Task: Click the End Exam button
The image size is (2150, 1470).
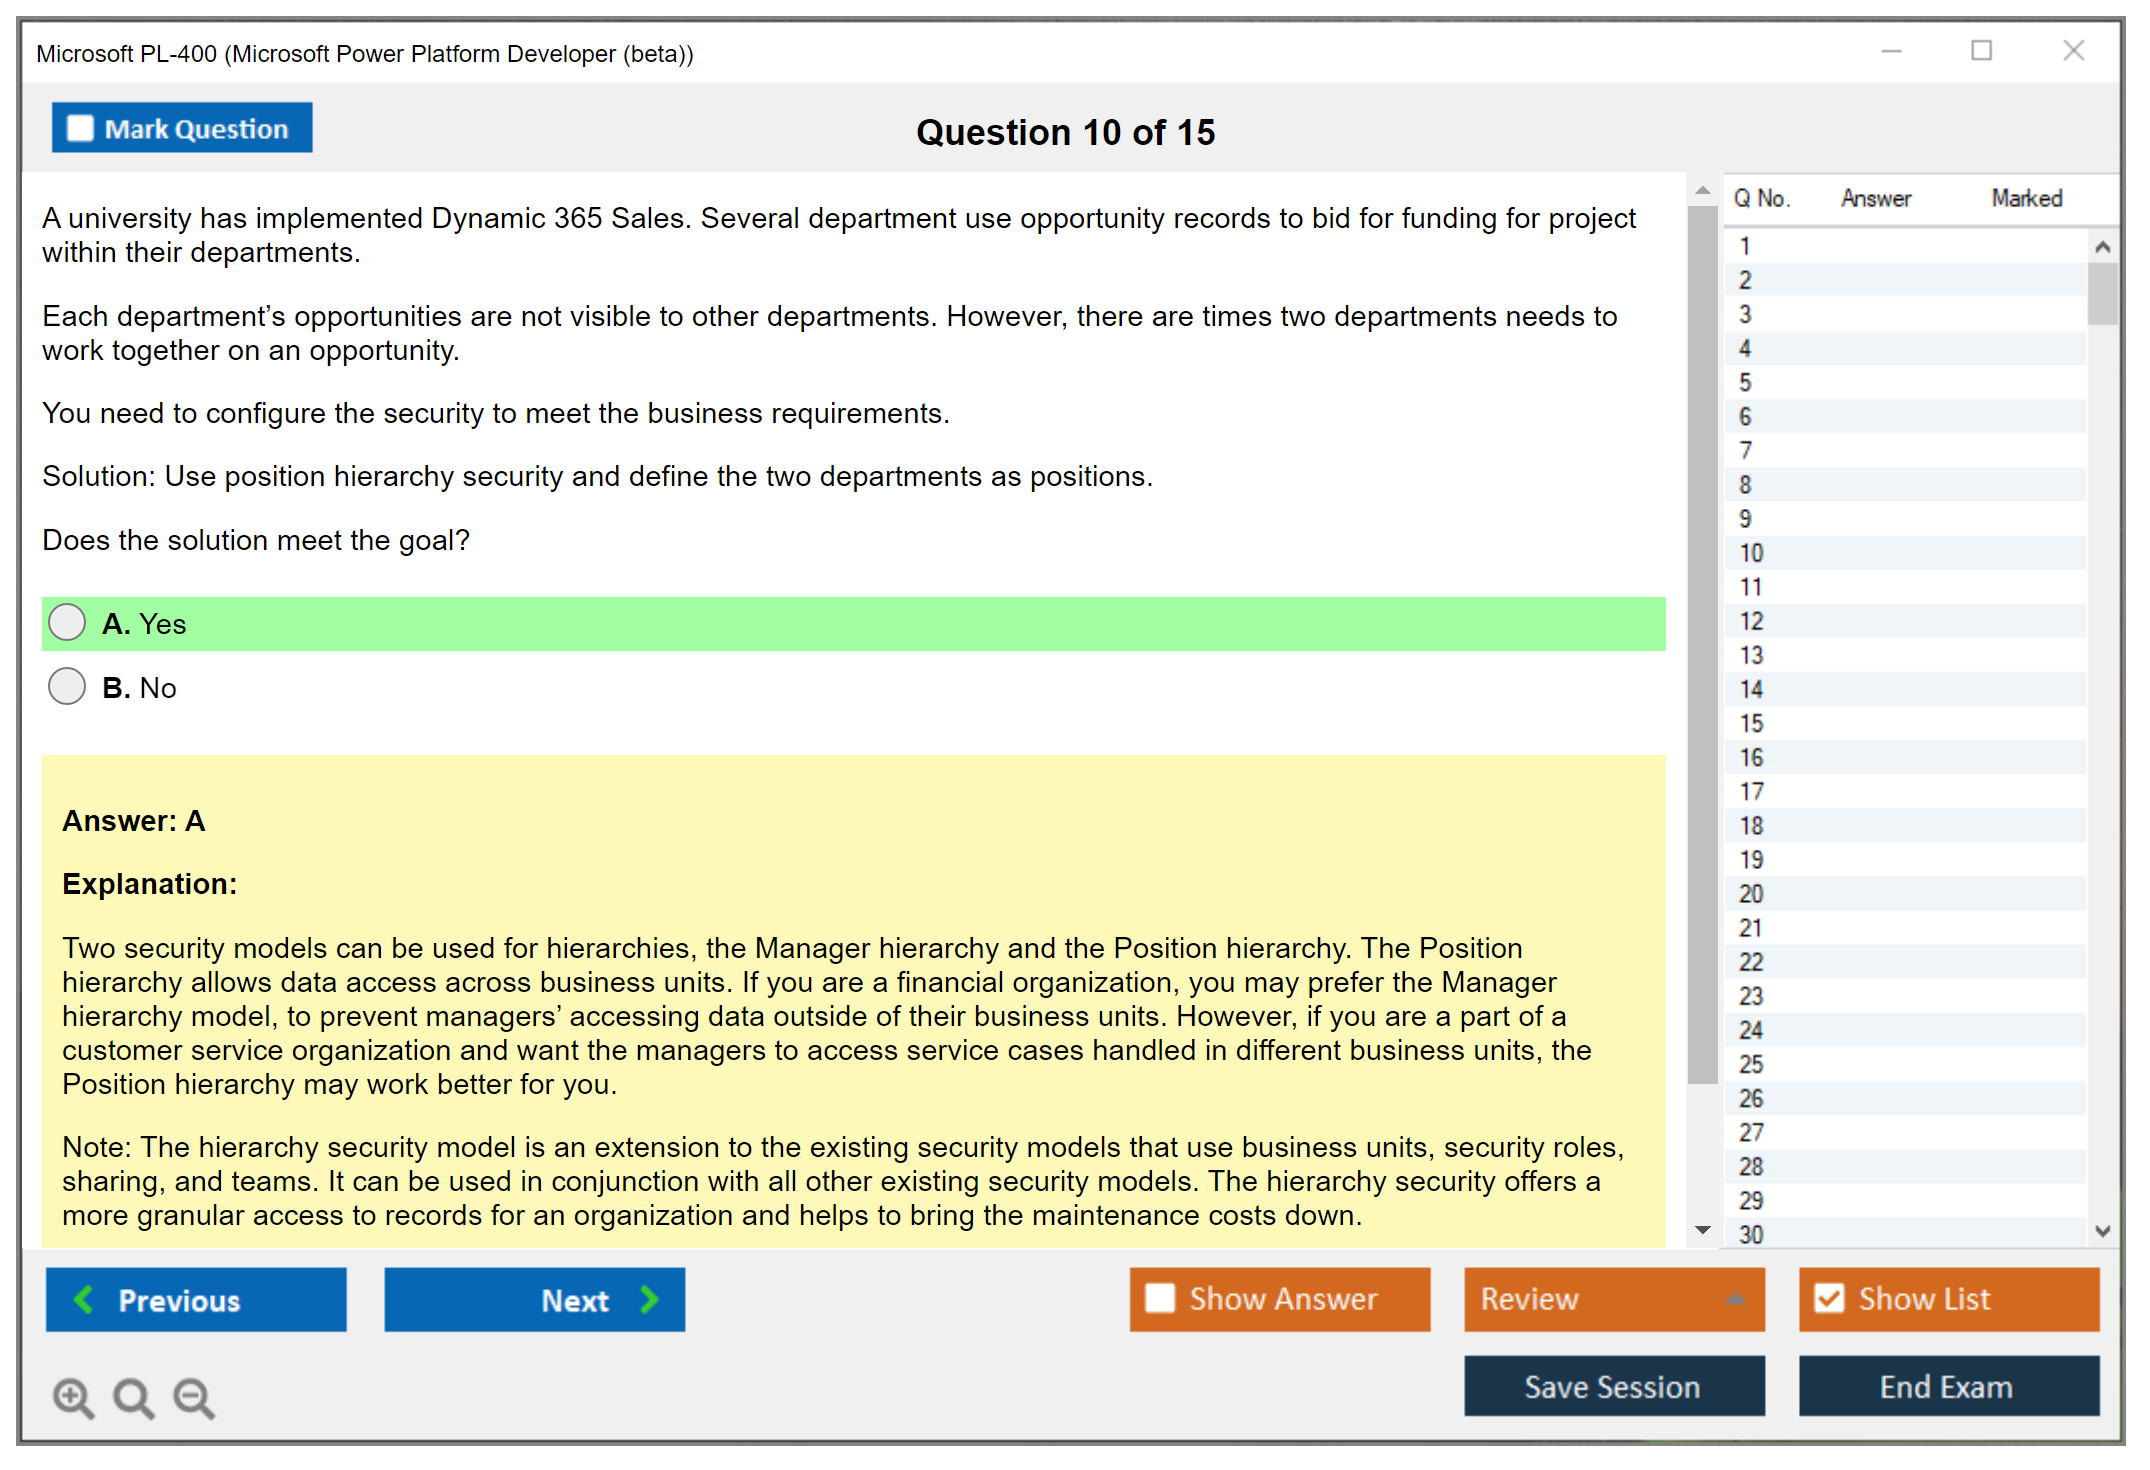Action: click(x=1947, y=1386)
